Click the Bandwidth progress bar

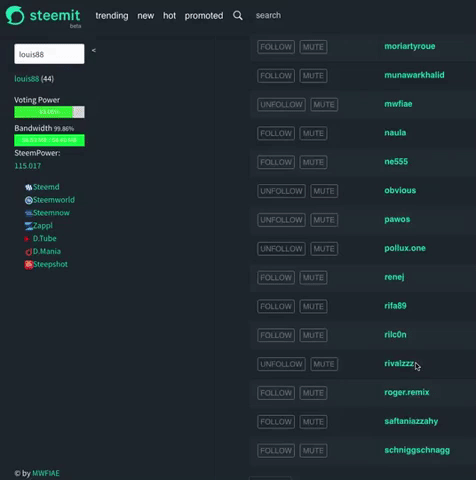click(49, 140)
